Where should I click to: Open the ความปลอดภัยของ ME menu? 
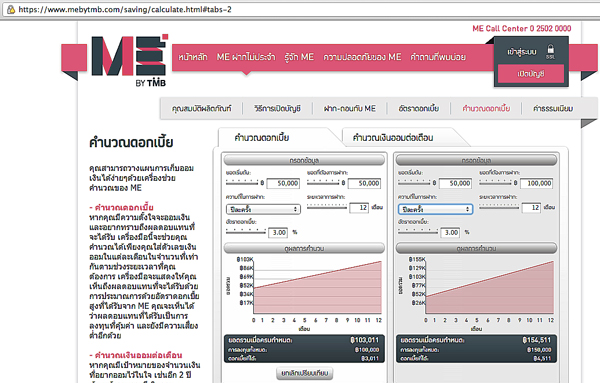[x=362, y=57]
